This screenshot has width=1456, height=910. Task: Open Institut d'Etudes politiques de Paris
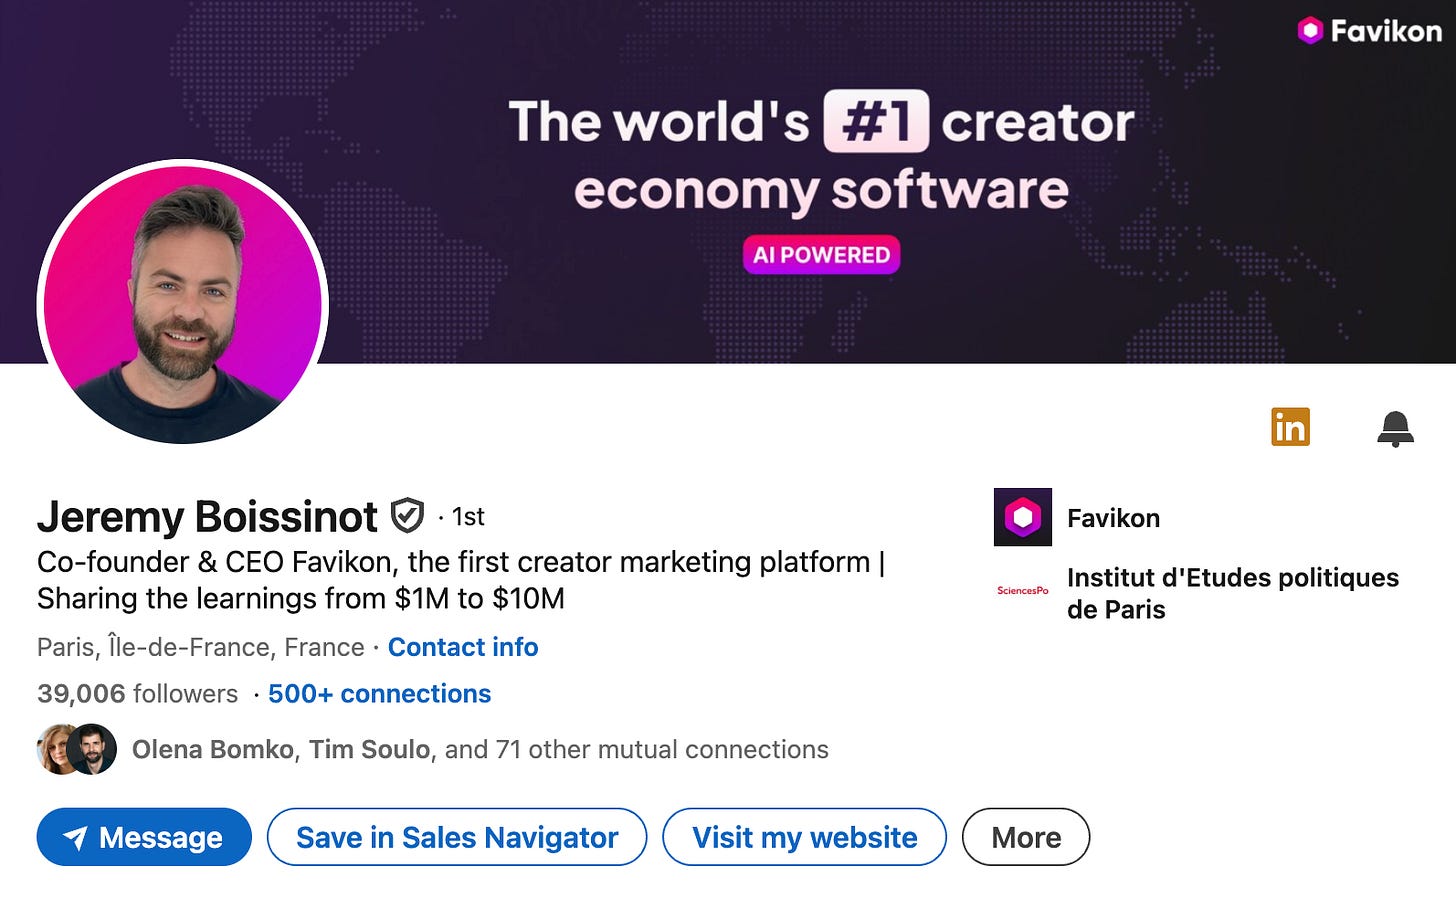(1232, 593)
